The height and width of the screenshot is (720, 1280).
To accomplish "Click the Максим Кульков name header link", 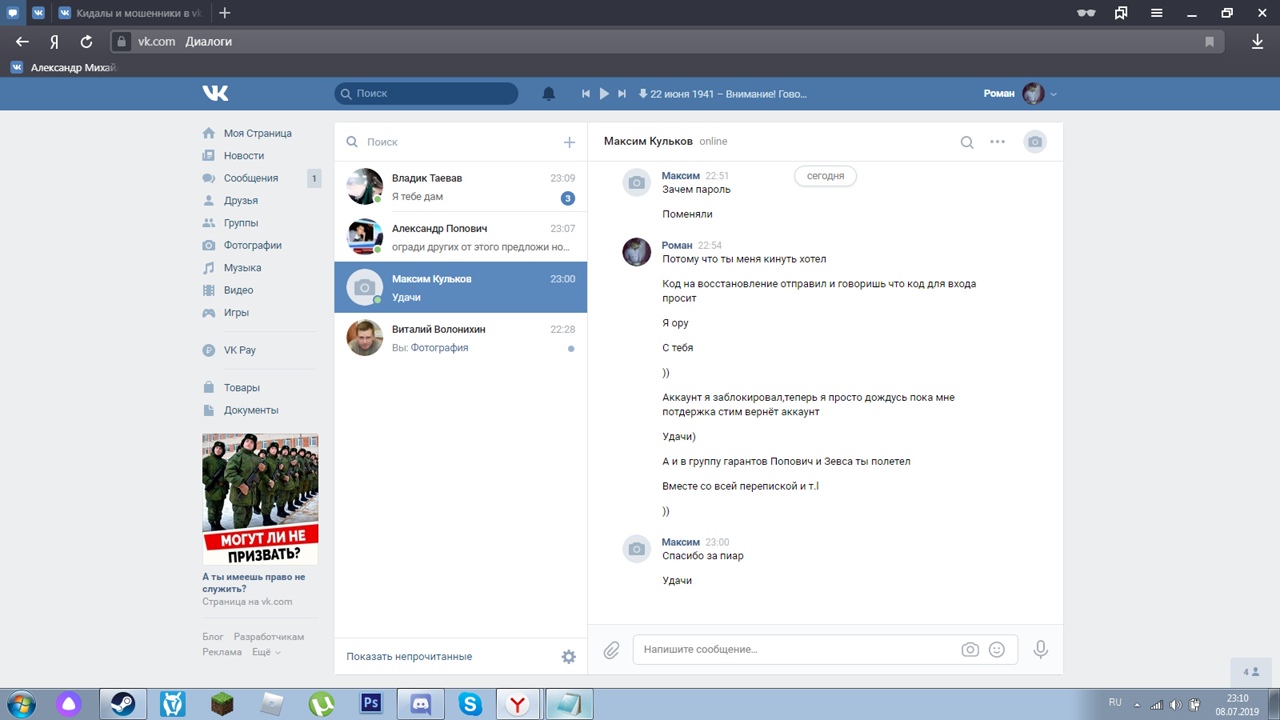I will (648, 142).
